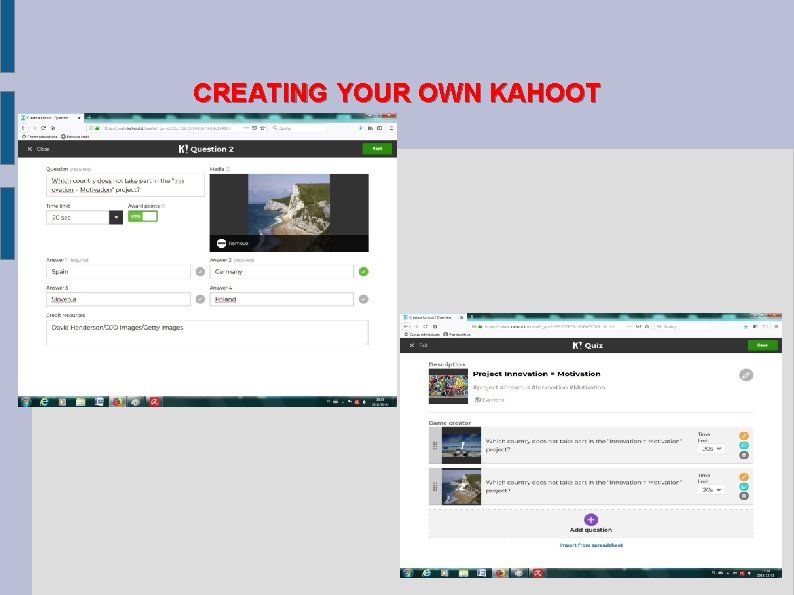Click Firefox icon in Question 2 window taskbar

pos(117,402)
